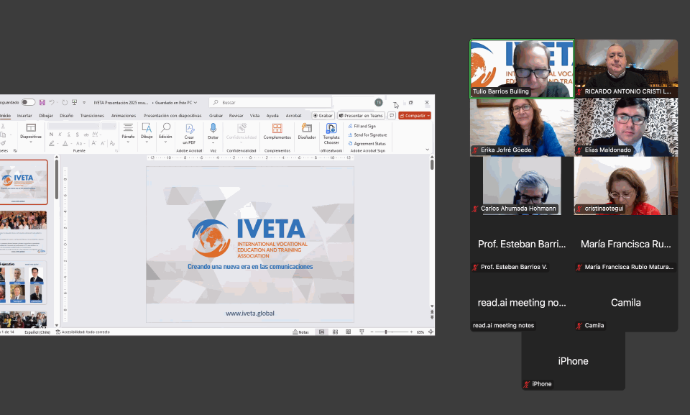
Task: Click the red Compartir button
Action: pos(415,115)
